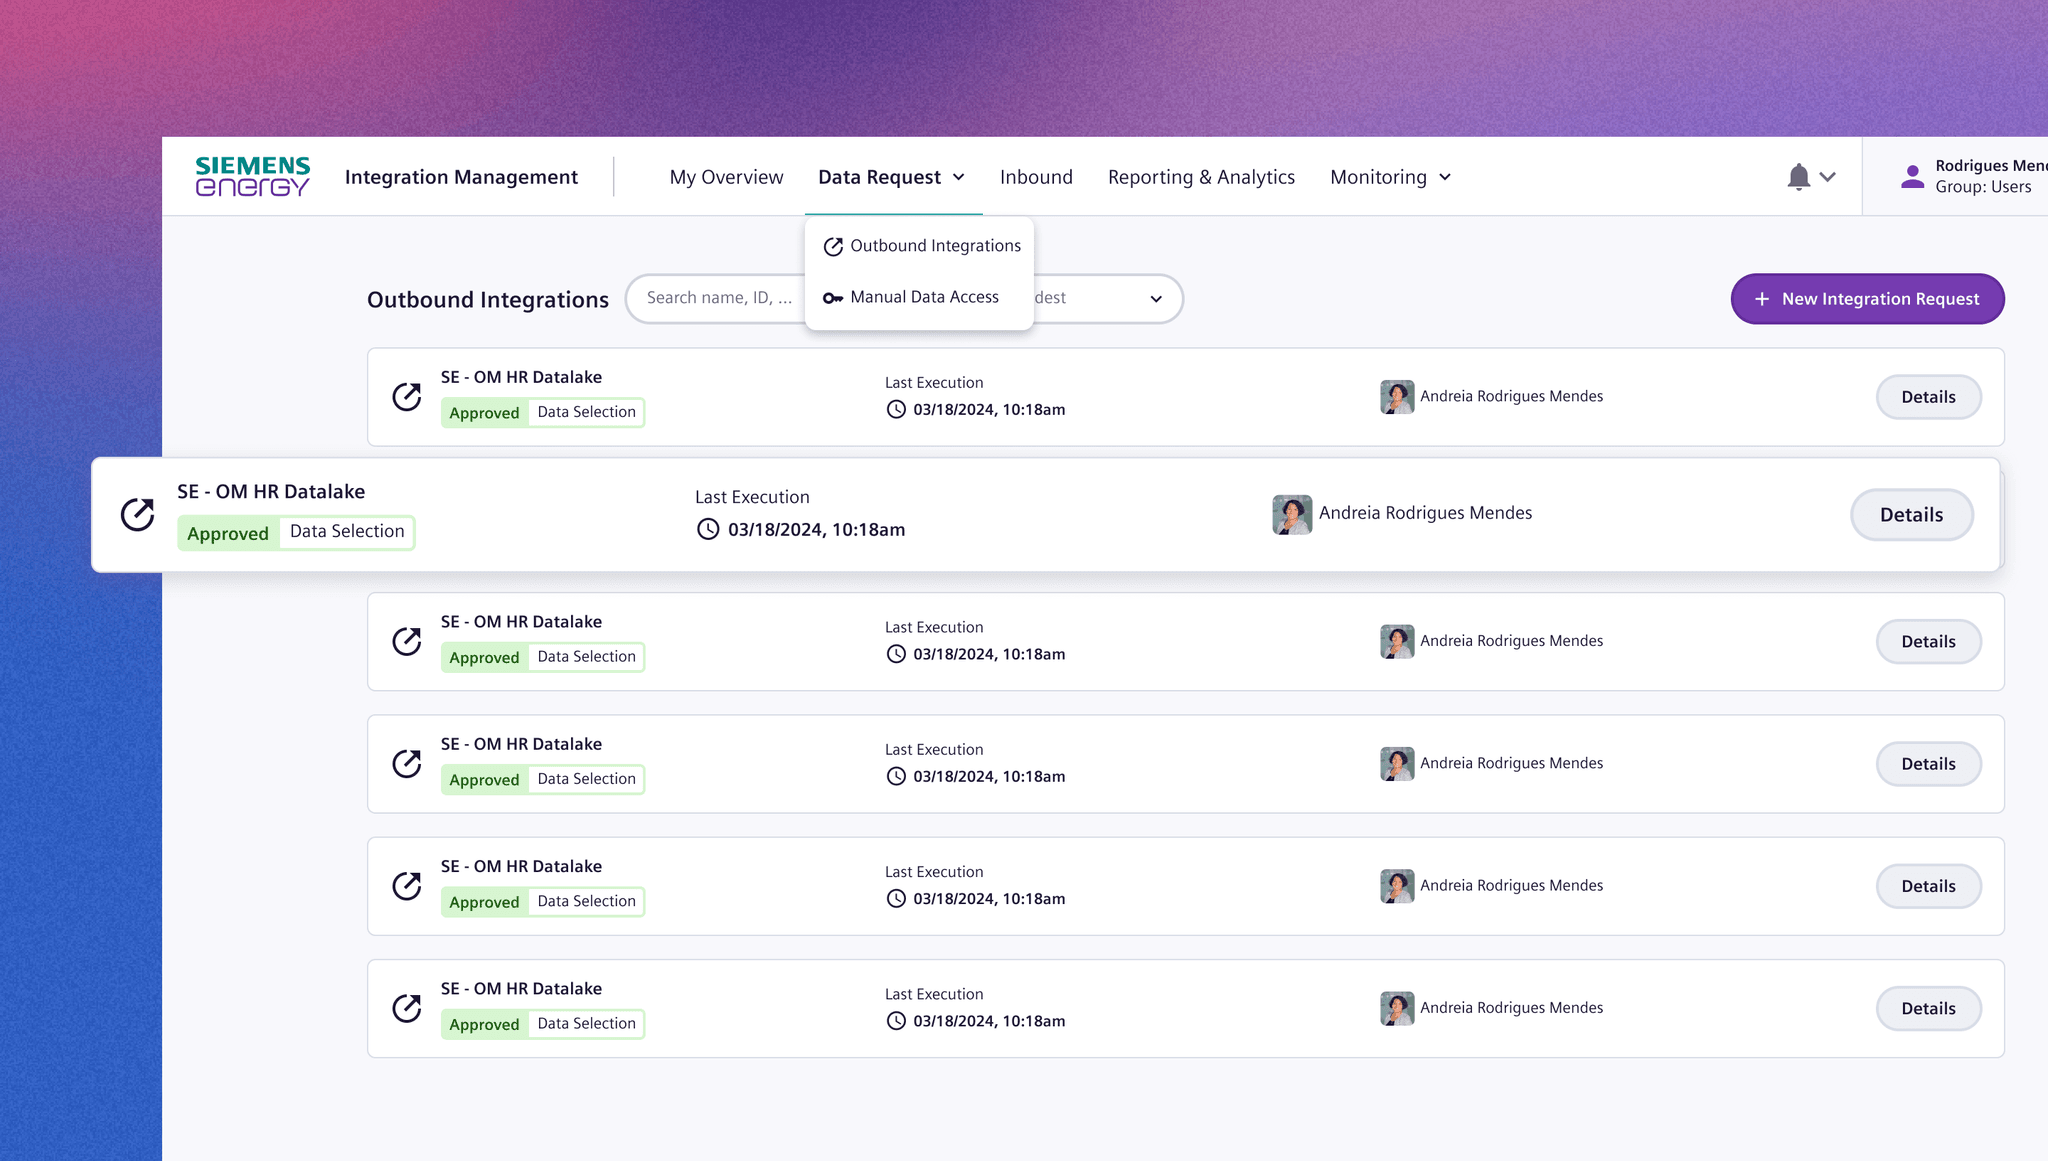Click avatar of Andreia in highlighted card
The image size is (2048, 1161).
[x=1291, y=514]
